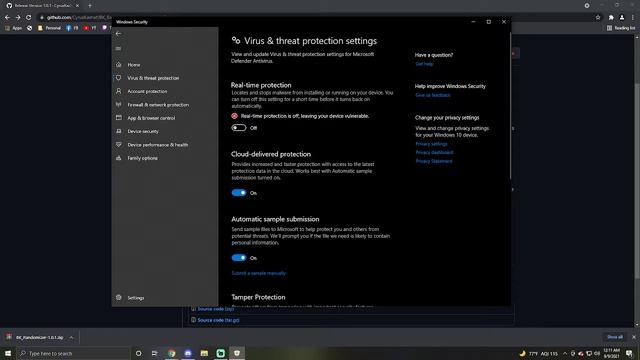640x360 pixels.
Task: Click the Family options icon
Action: click(x=119, y=158)
